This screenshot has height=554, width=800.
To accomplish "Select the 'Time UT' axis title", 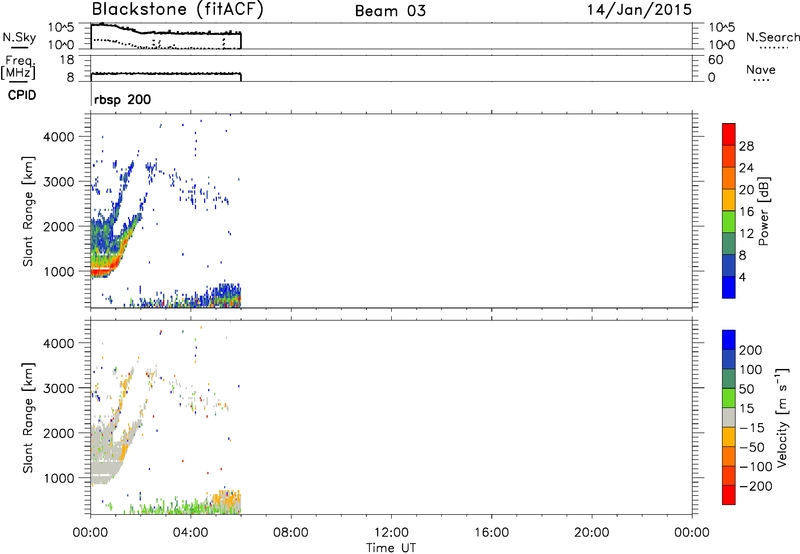I will [391, 548].
